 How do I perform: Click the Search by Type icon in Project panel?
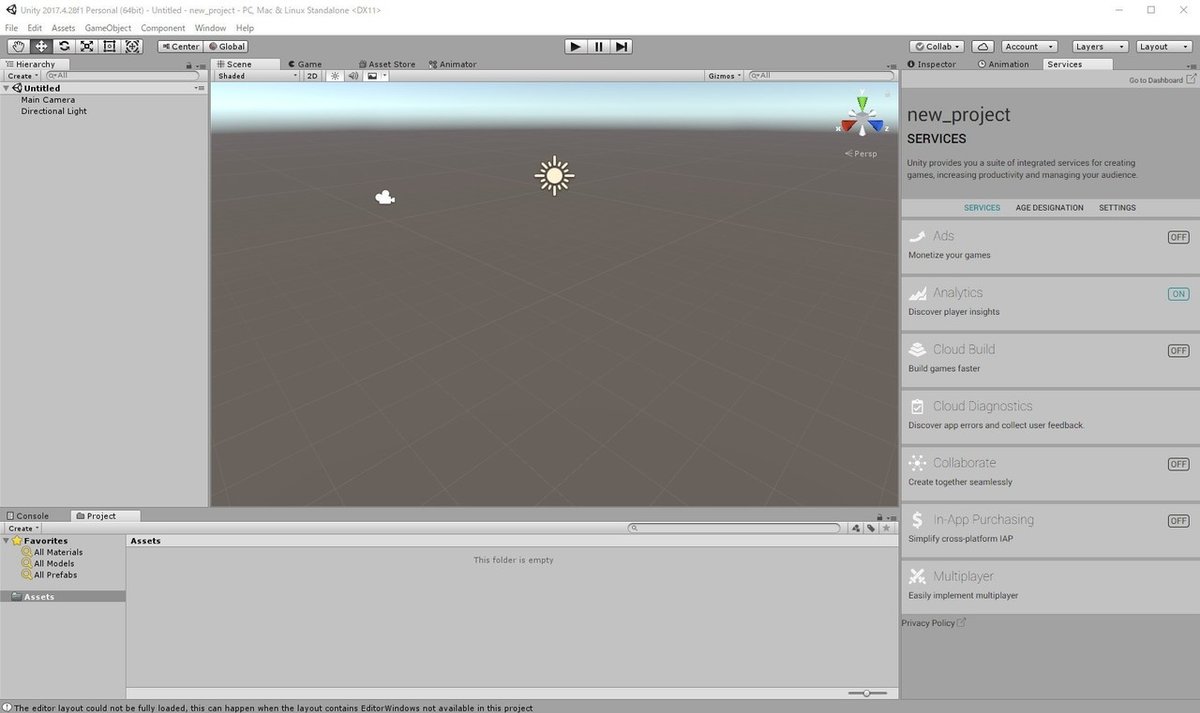[x=855, y=528]
